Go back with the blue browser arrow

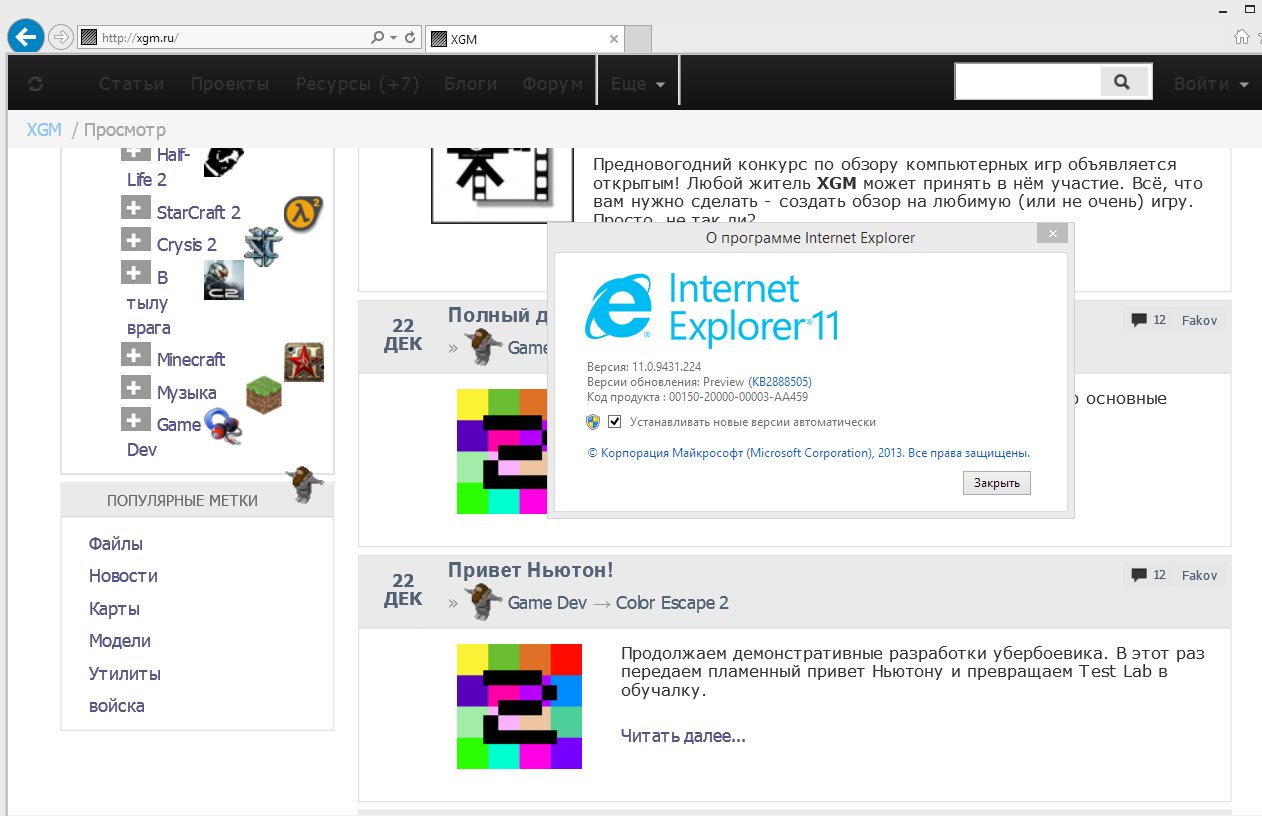pyautogui.click(x=26, y=36)
